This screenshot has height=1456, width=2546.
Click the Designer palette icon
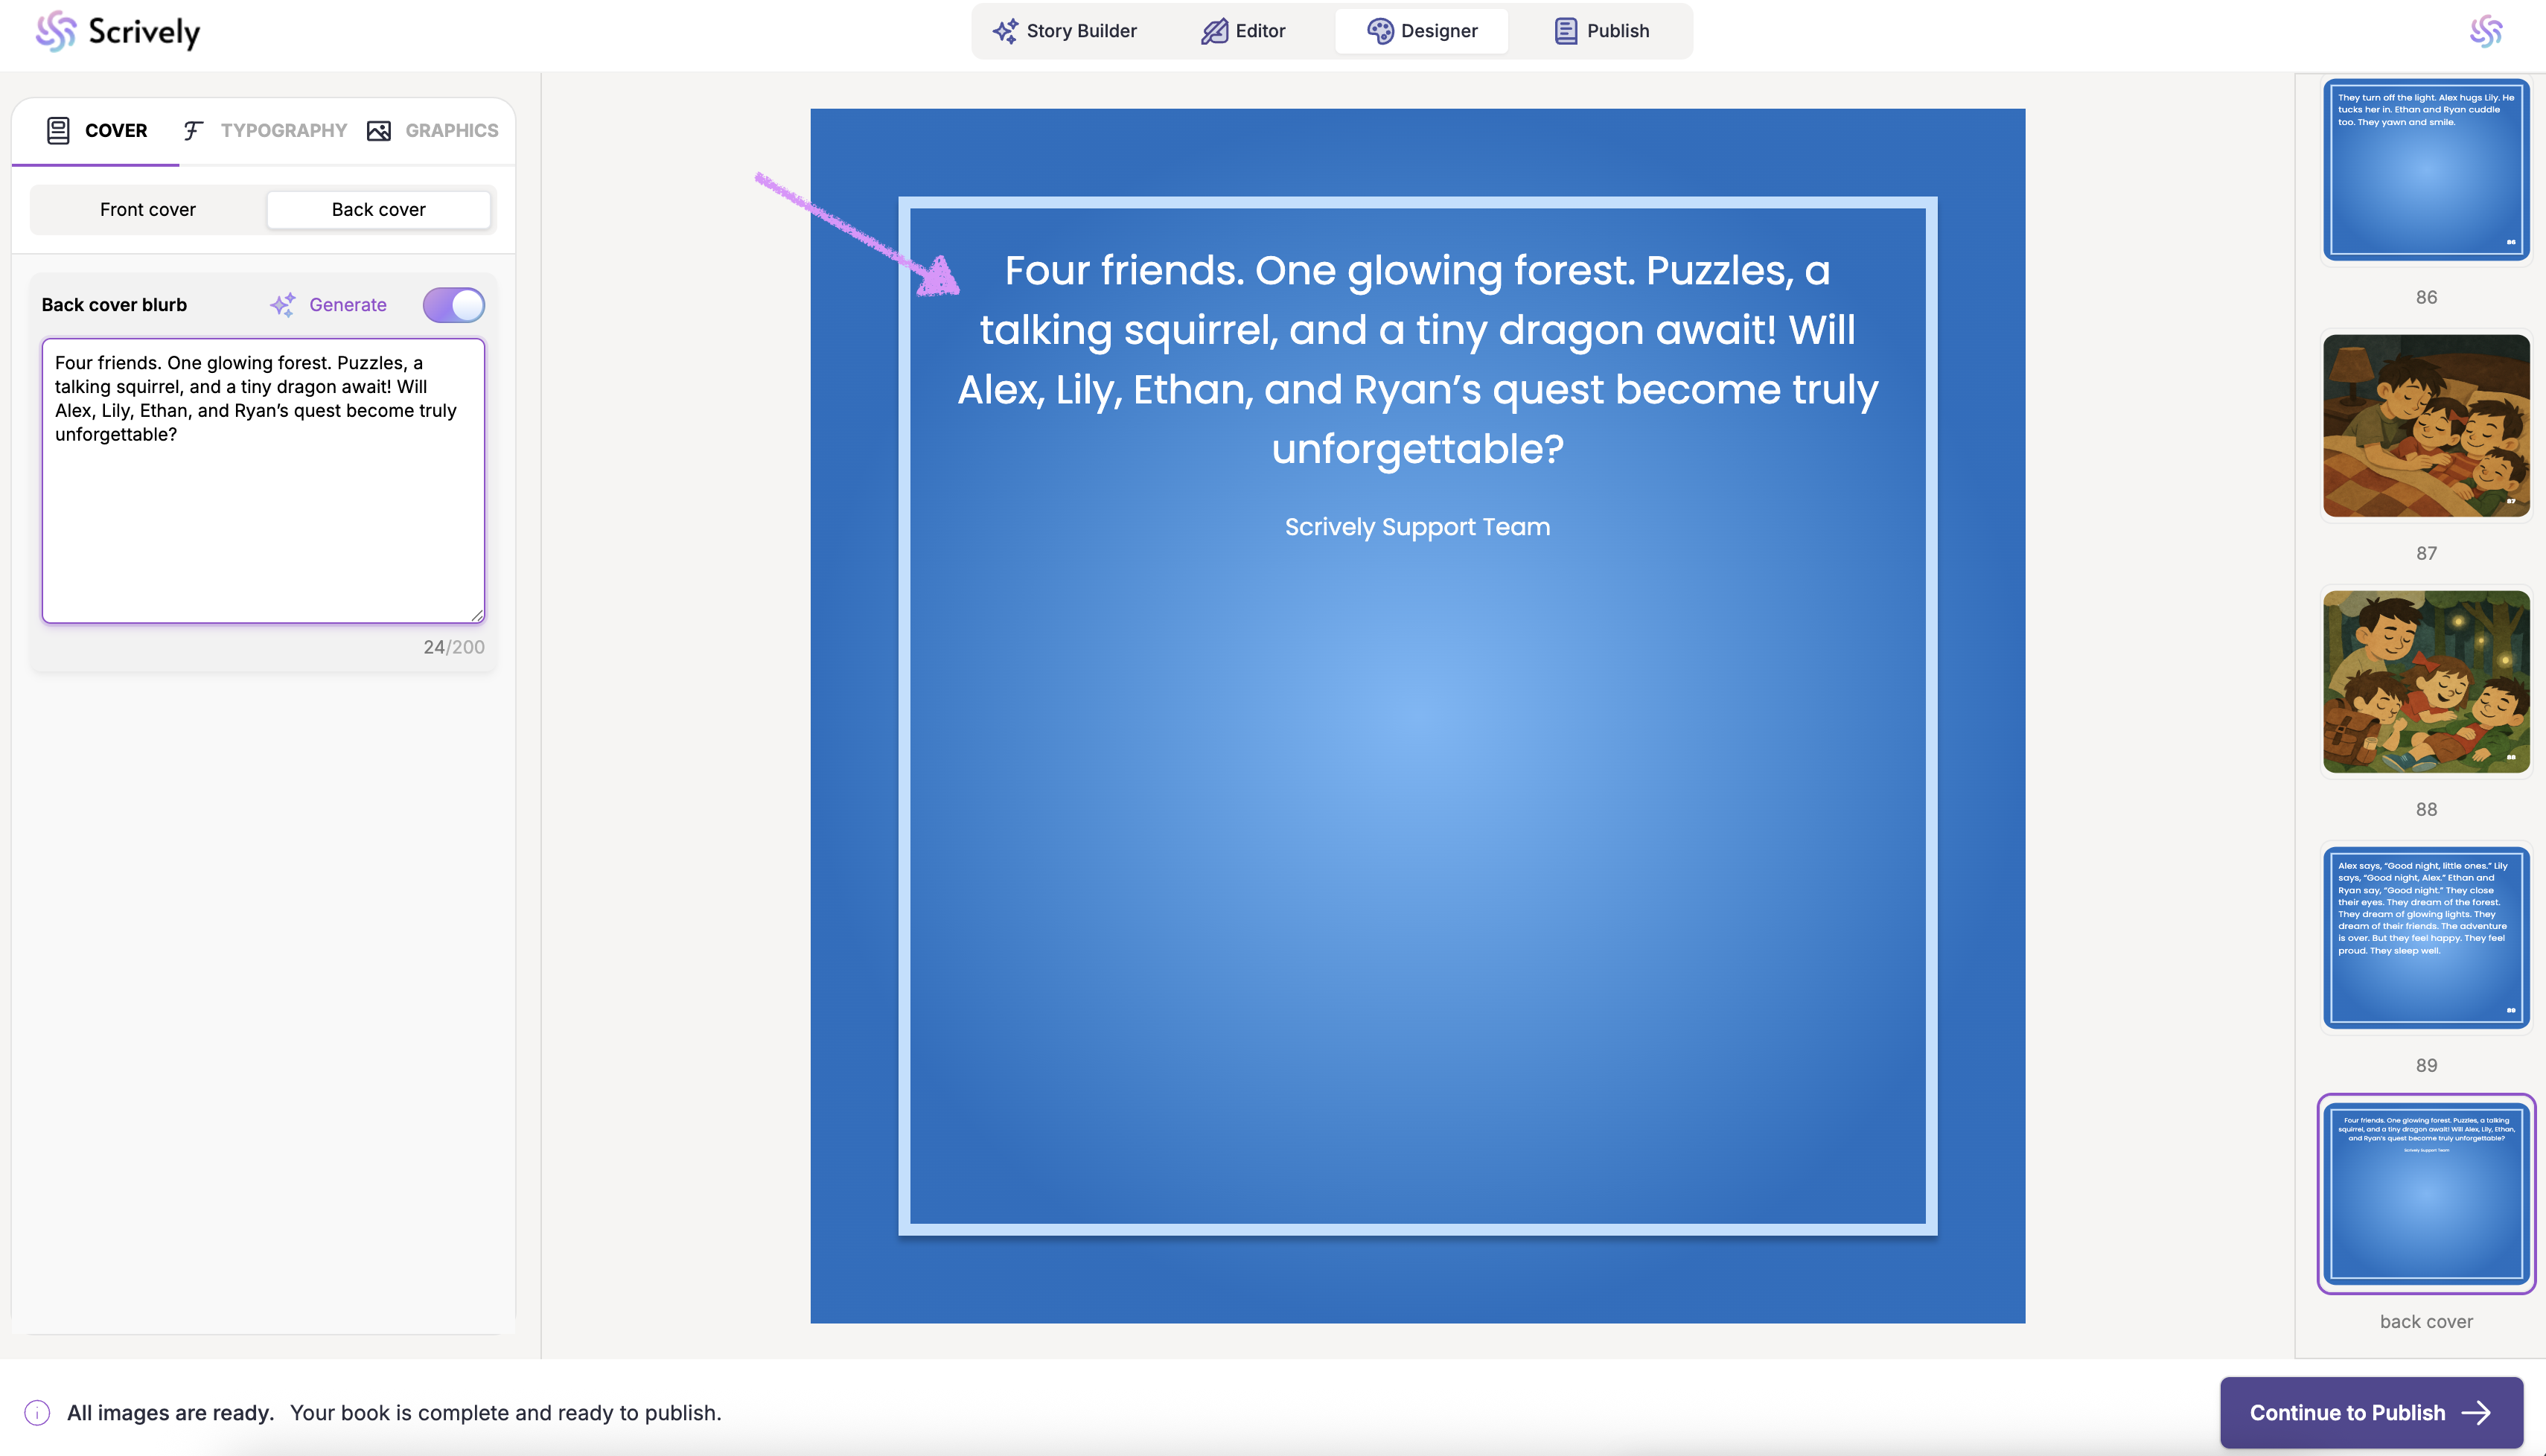(x=1380, y=31)
